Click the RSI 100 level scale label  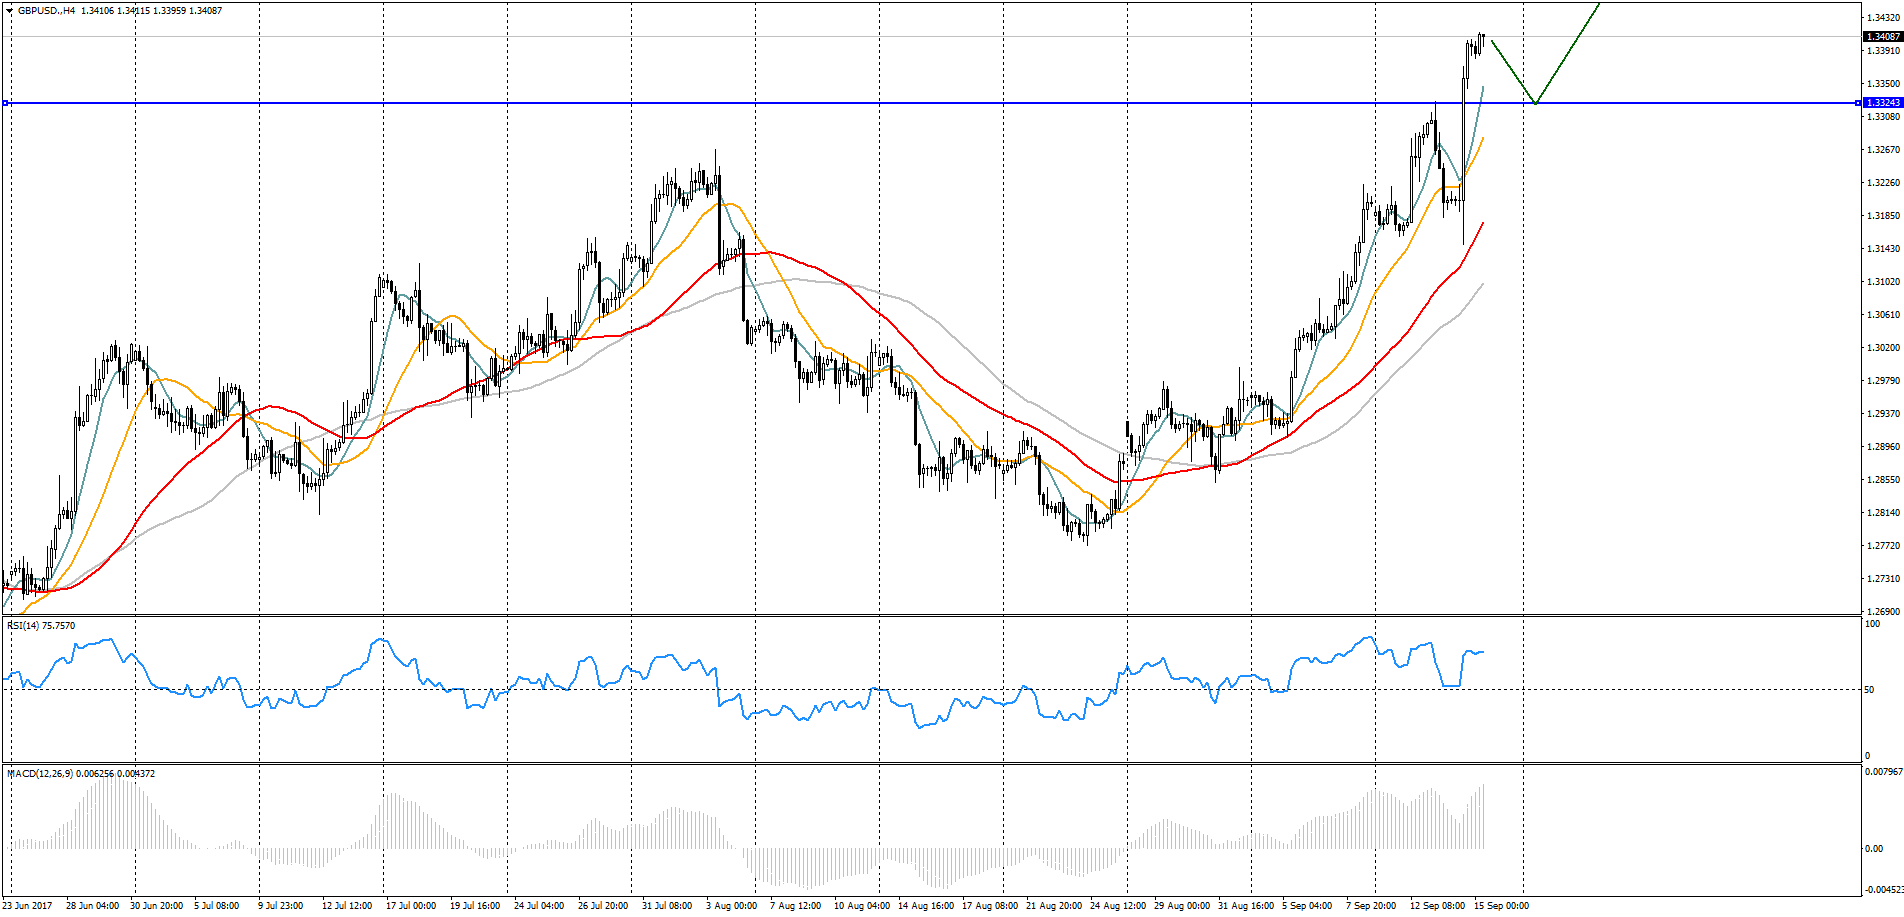pos(1872,624)
